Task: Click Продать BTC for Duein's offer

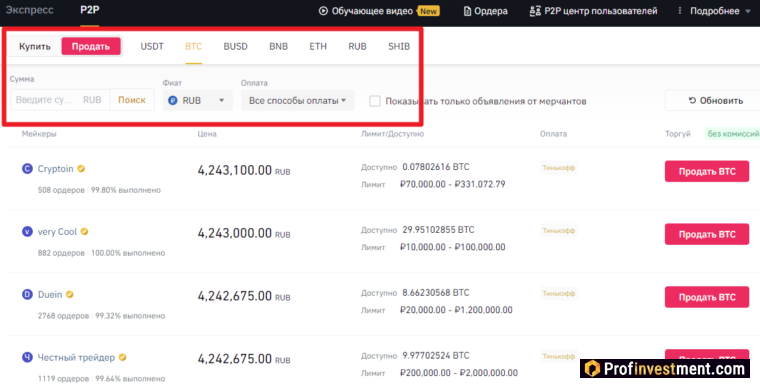Action: coord(707,297)
